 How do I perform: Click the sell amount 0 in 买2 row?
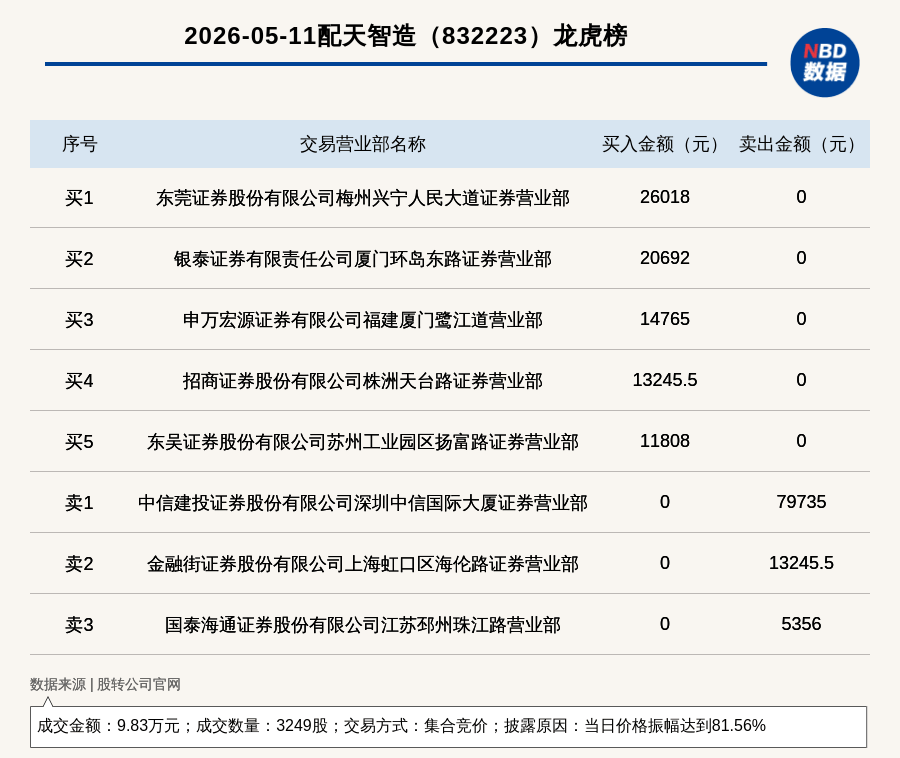coord(801,258)
